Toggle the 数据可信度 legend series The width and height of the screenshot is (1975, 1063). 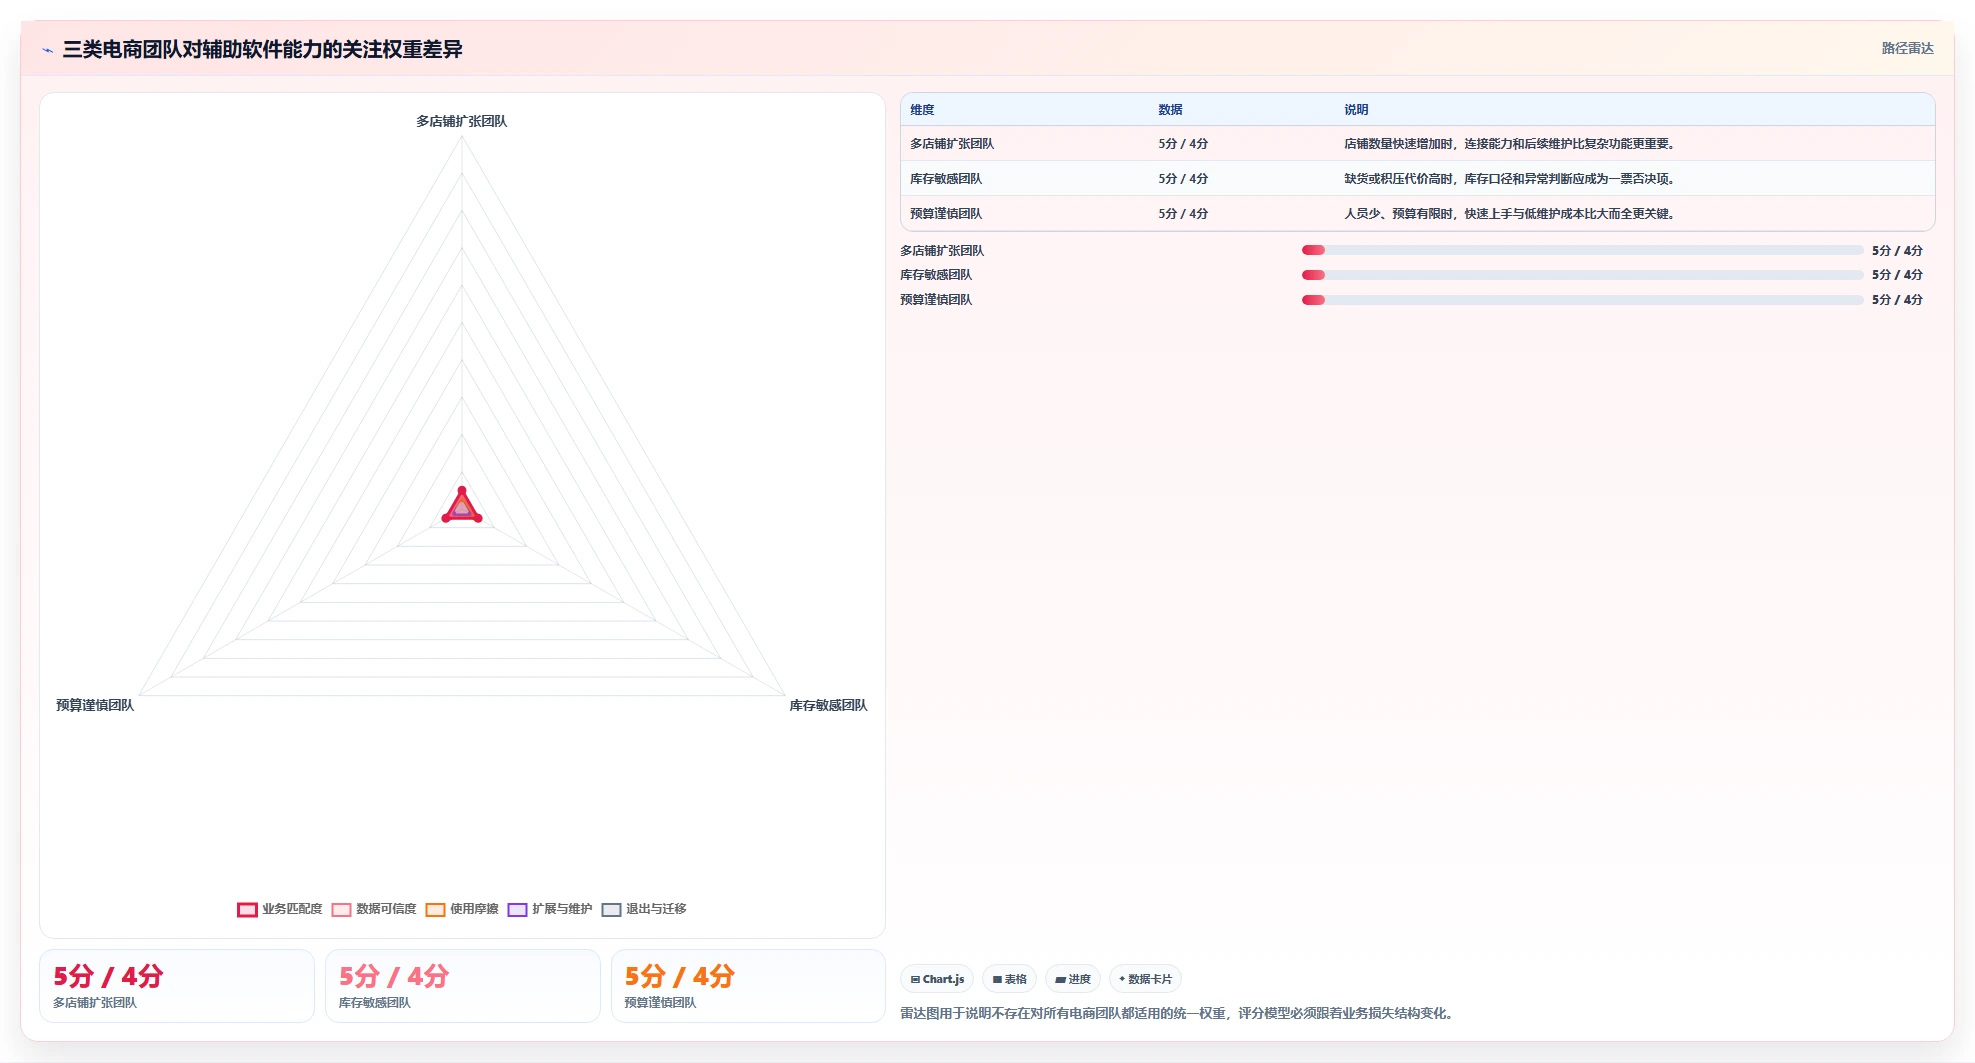pyautogui.click(x=374, y=909)
